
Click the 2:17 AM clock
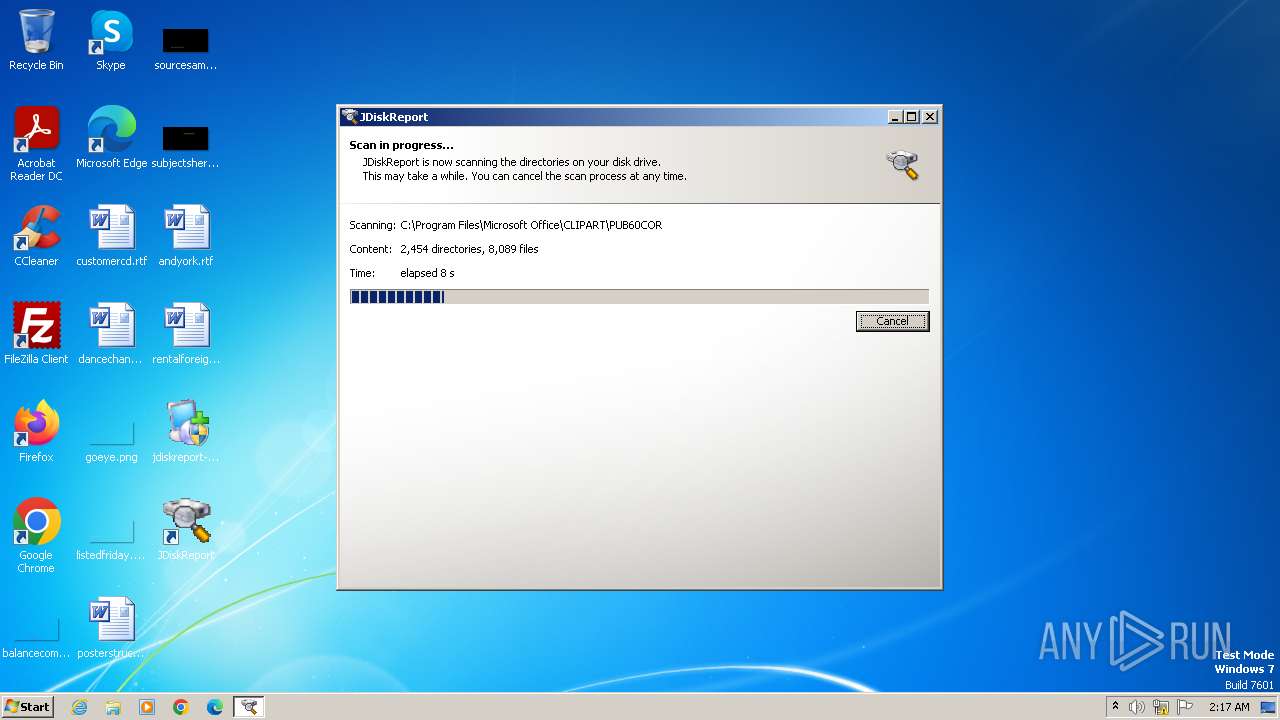[1229, 707]
